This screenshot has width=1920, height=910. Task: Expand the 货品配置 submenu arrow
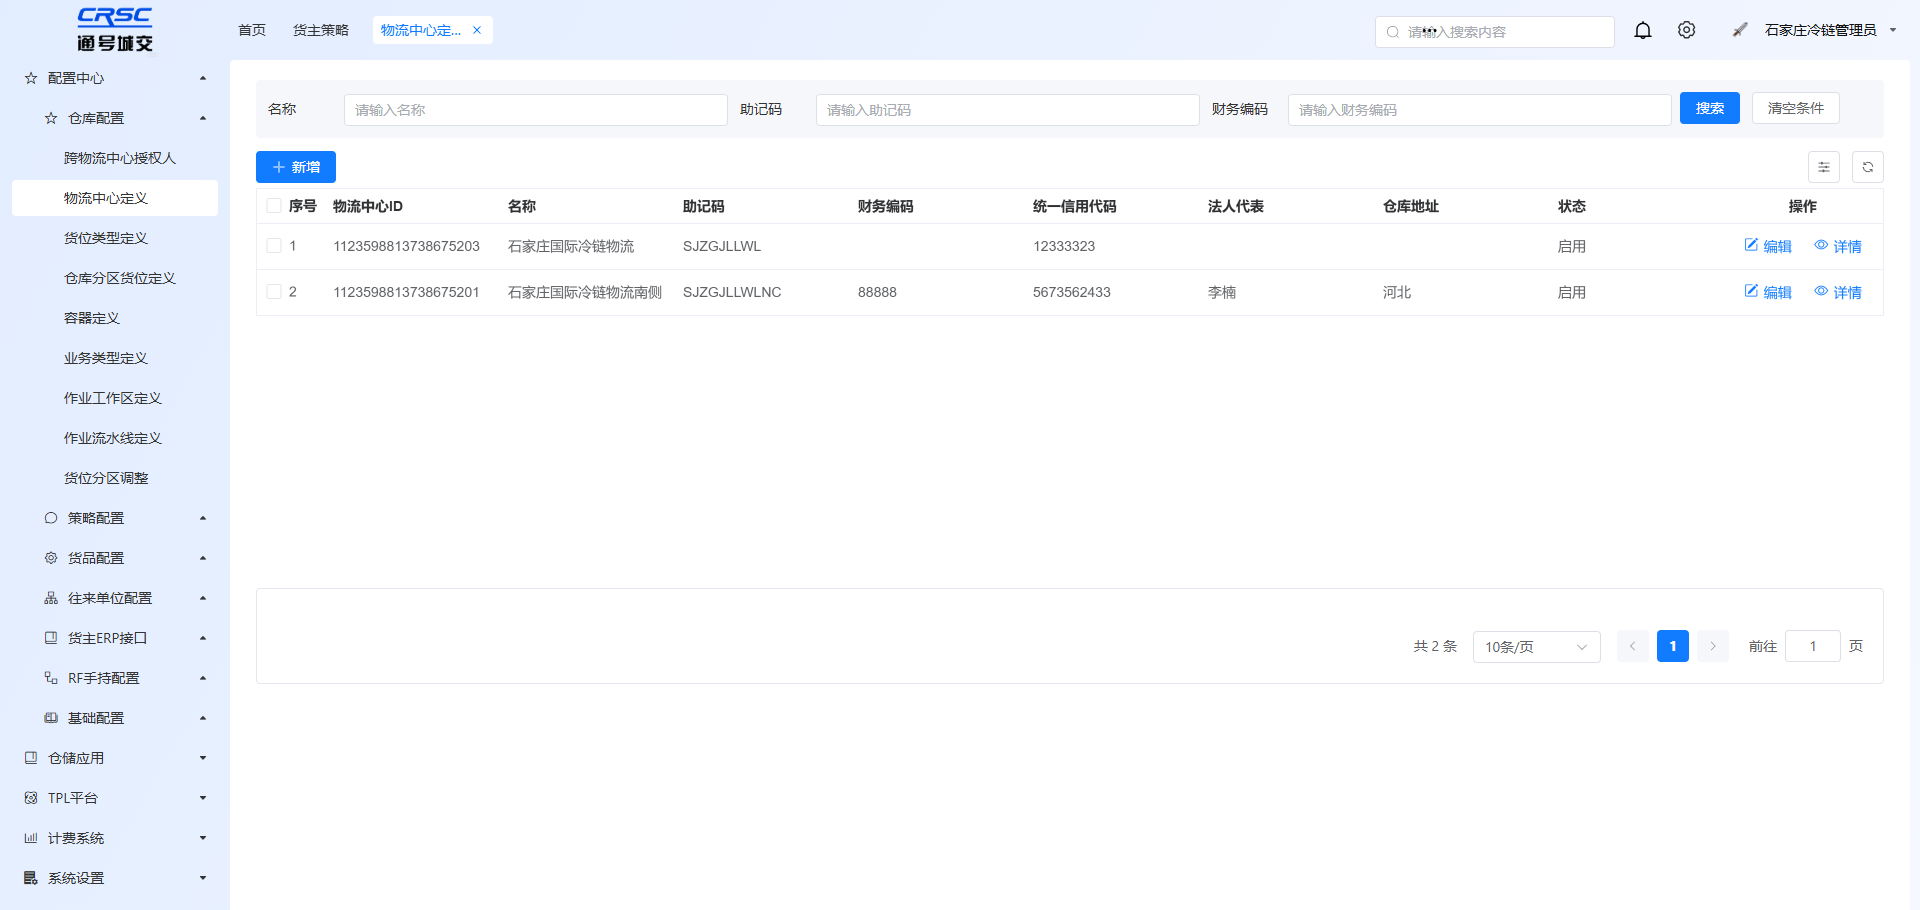pyautogui.click(x=203, y=558)
